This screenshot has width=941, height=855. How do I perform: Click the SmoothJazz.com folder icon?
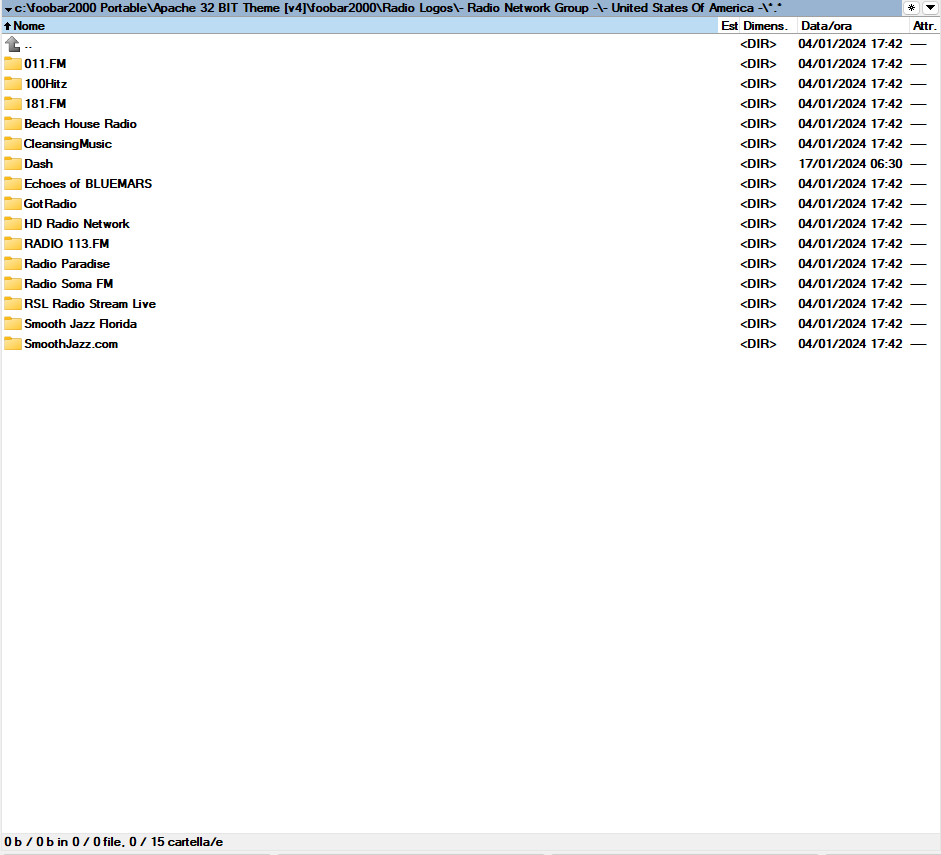(x=13, y=344)
